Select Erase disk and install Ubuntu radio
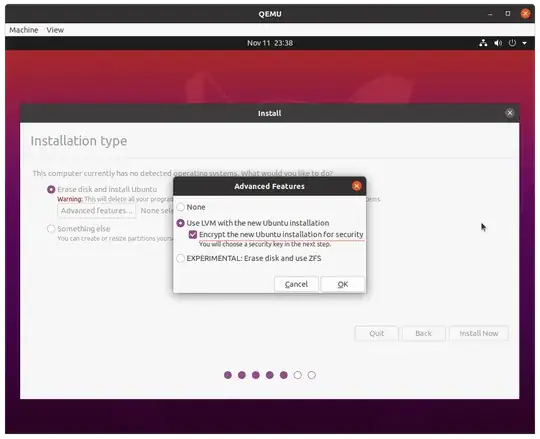 coord(51,189)
